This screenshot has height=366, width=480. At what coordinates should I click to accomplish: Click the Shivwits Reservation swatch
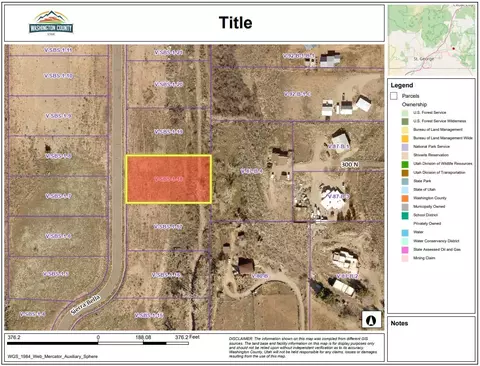point(405,156)
